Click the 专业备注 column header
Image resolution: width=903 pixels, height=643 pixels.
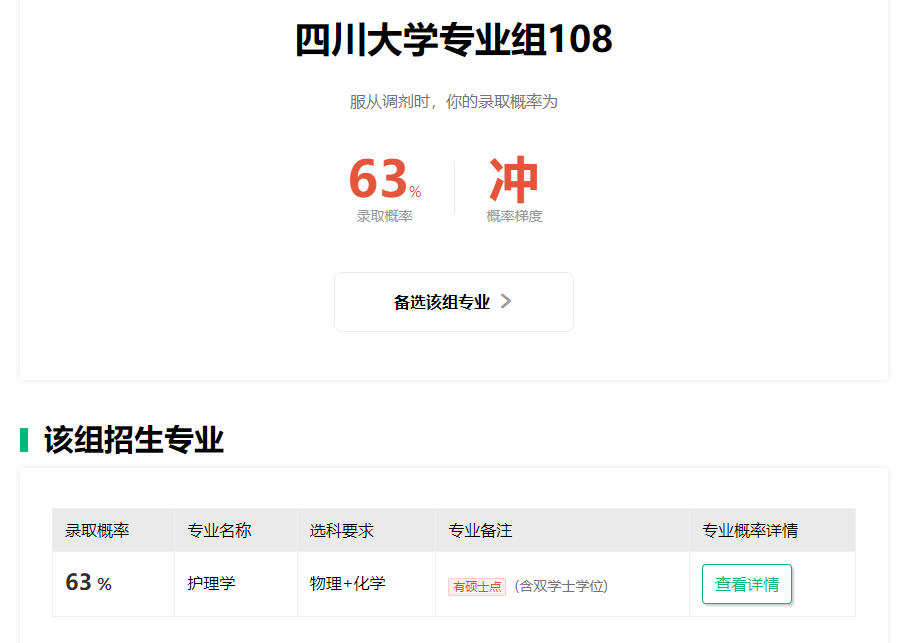pyautogui.click(x=480, y=530)
